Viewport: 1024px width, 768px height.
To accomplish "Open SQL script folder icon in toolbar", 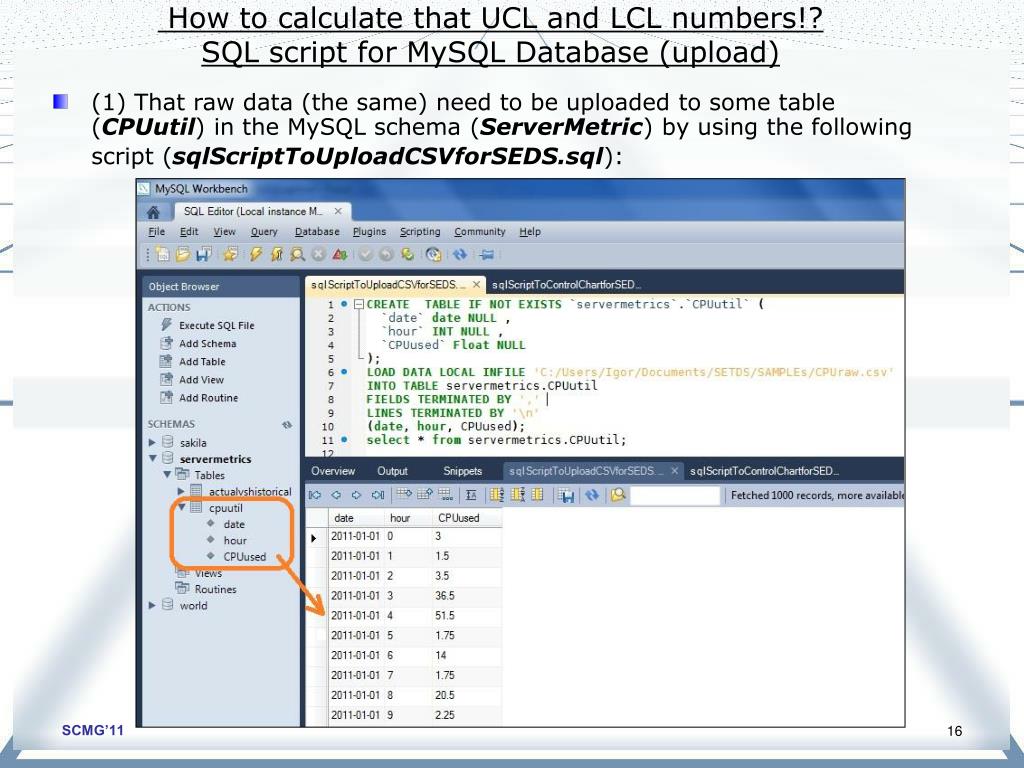I will (183, 254).
